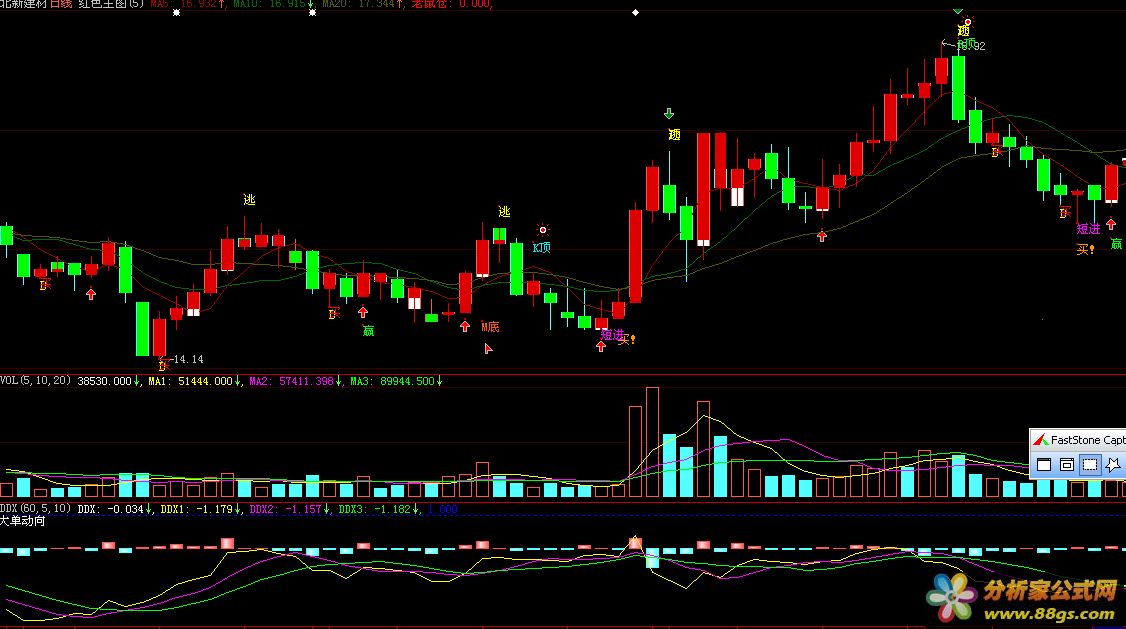
Task: Click the sun-shaped marker above K顶
Action: click(x=543, y=229)
